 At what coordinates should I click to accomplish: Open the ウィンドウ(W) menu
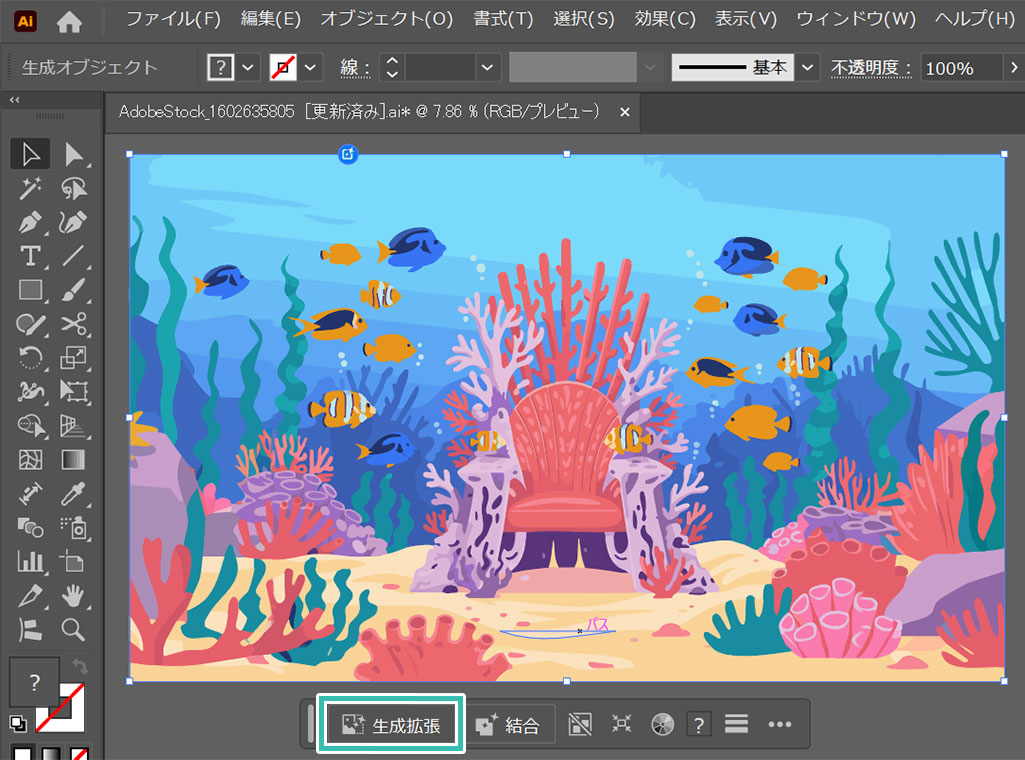855,19
